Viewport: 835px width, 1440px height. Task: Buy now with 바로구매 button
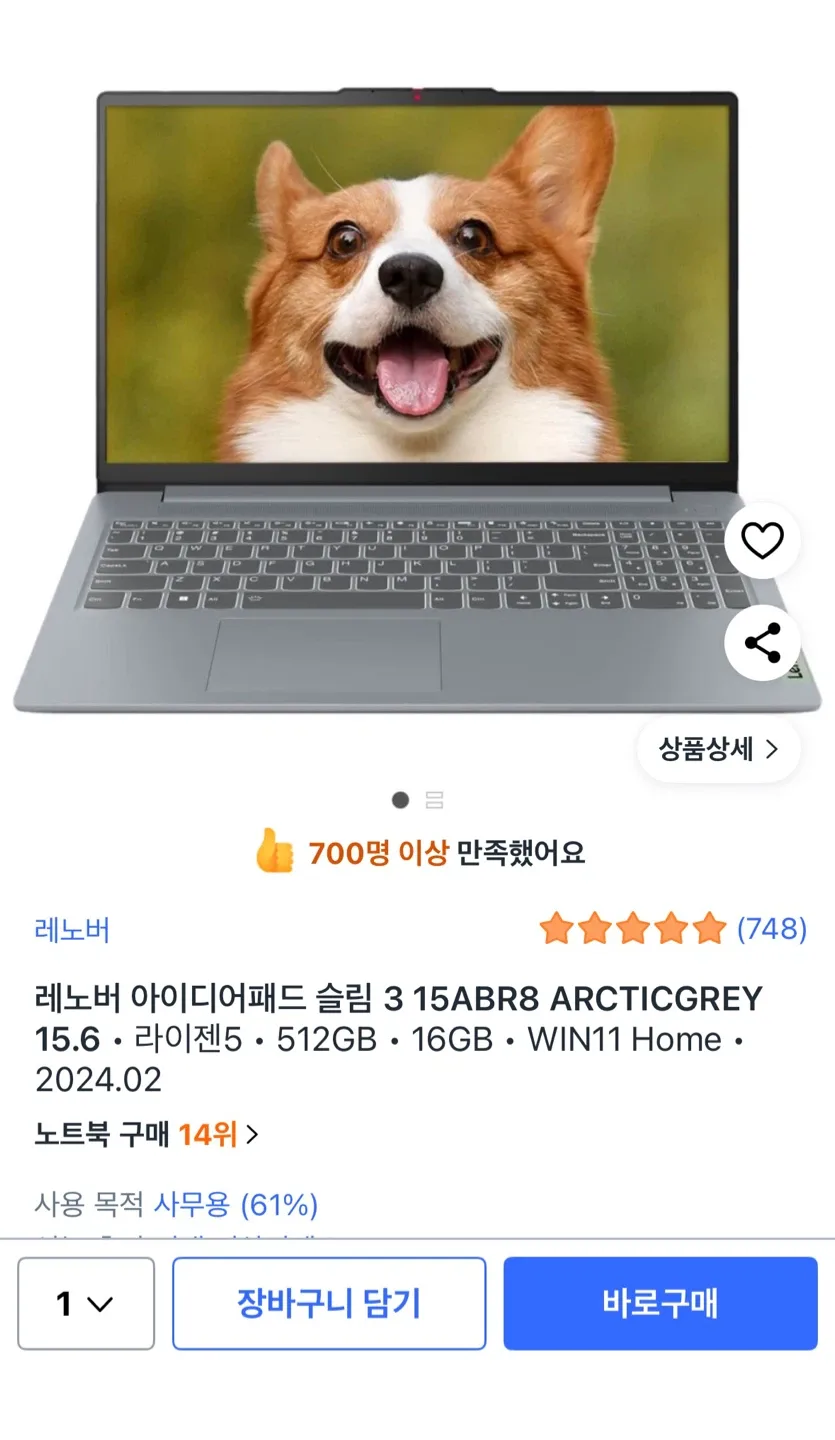pyautogui.click(x=660, y=1304)
